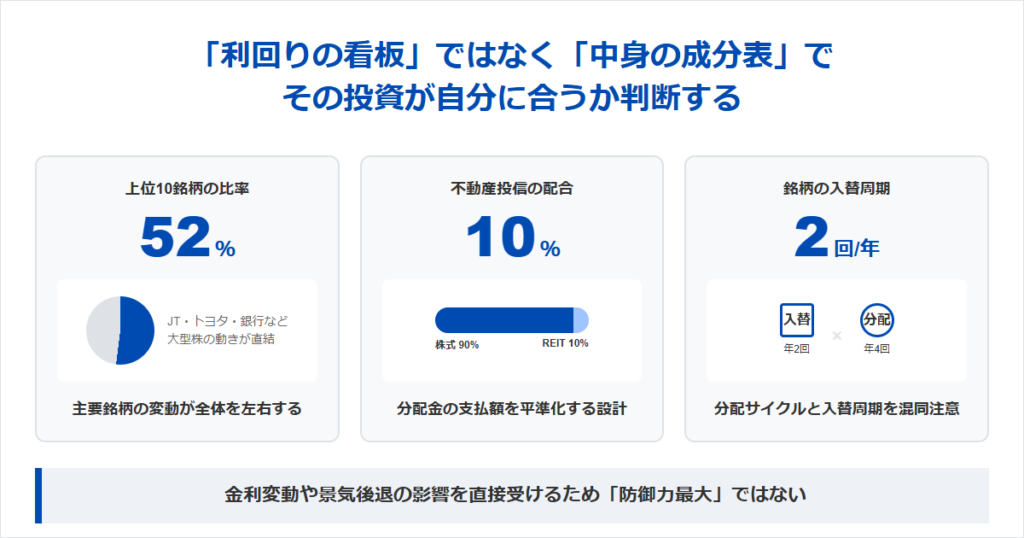
Task: Click the 主要銘柄の変動が全体を左右する caption
Action: pyautogui.click(x=187, y=409)
